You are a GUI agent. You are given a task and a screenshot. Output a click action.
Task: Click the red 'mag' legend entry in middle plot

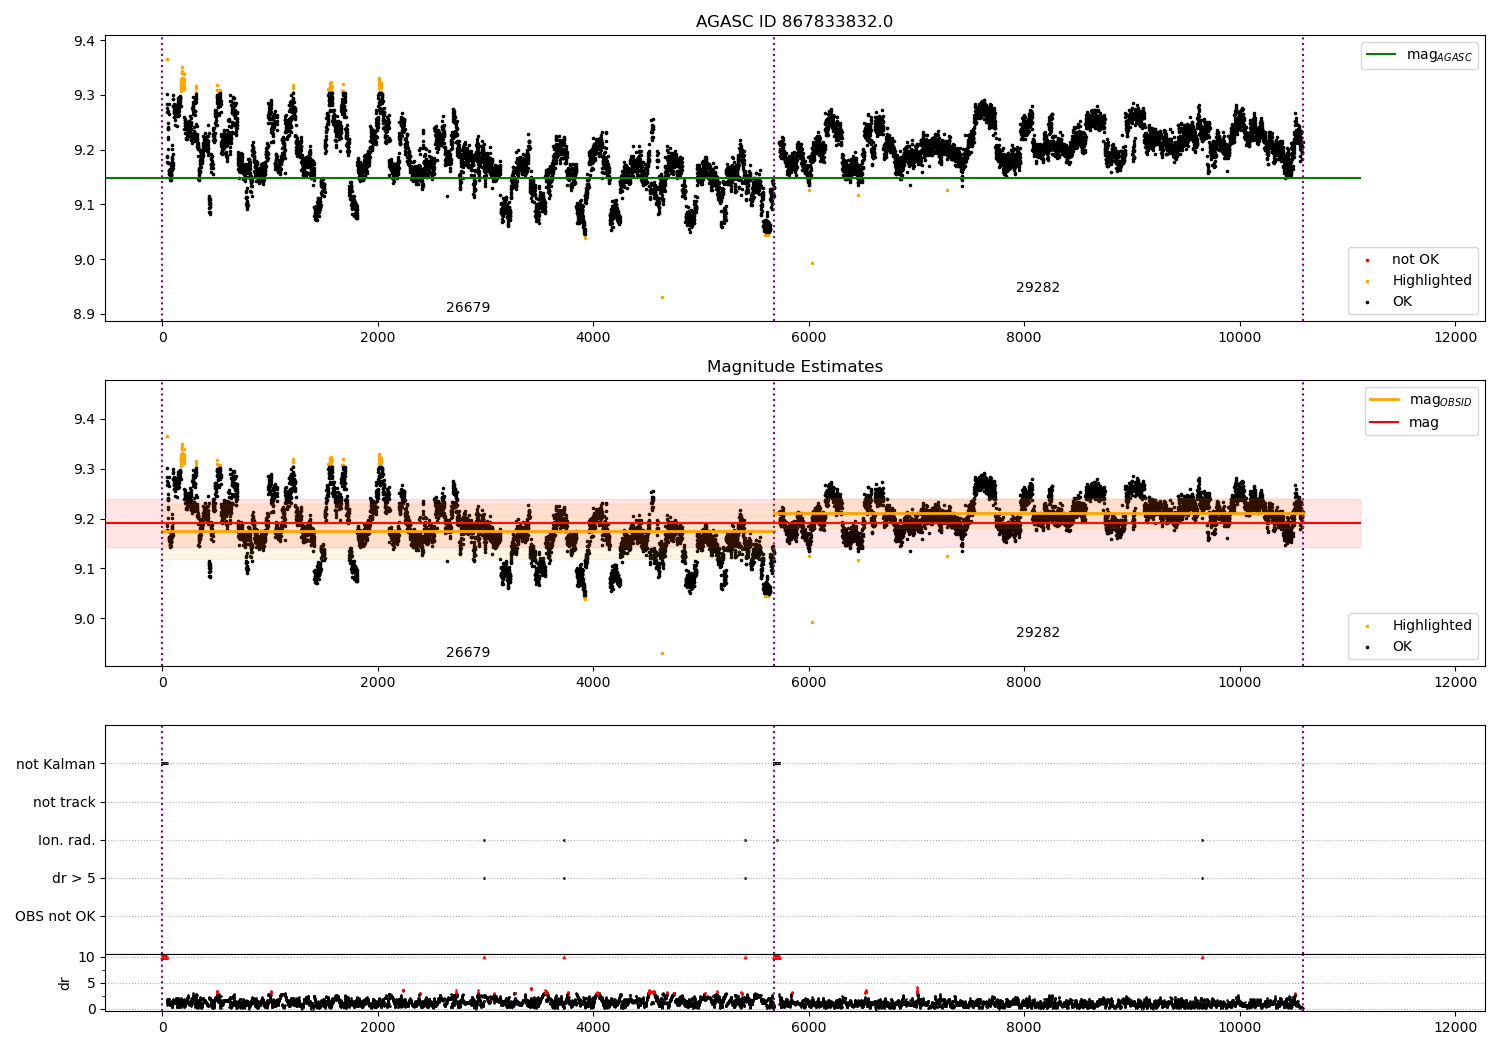coord(1424,423)
